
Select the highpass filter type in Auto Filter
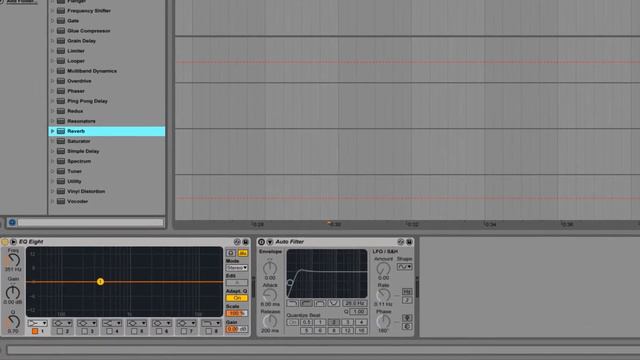pyautogui.click(x=306, y=303)
